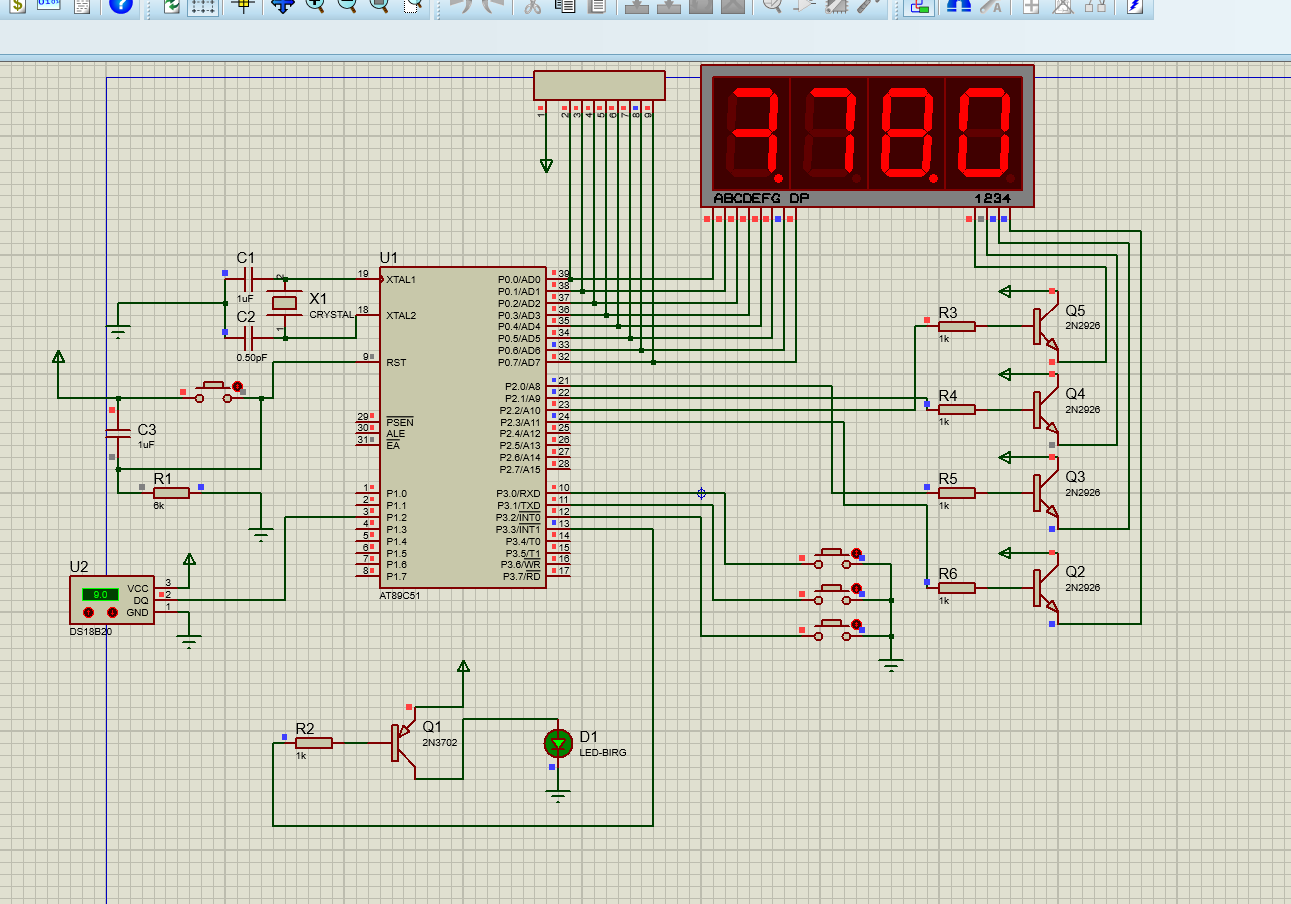The width and height of the screenshot is (1291, 904).
Task: Select capacitor C1 symbol
Action: (x=248, y=279)
